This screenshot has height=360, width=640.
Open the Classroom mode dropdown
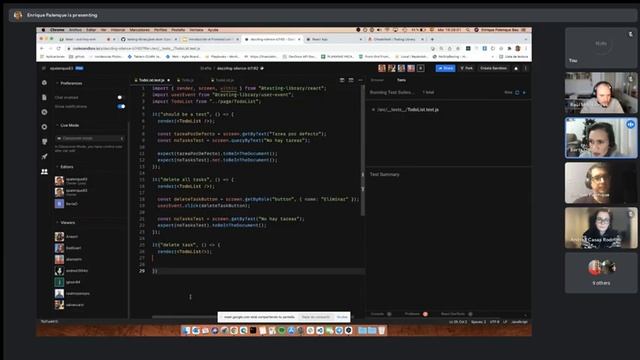(x=89, y=138)
